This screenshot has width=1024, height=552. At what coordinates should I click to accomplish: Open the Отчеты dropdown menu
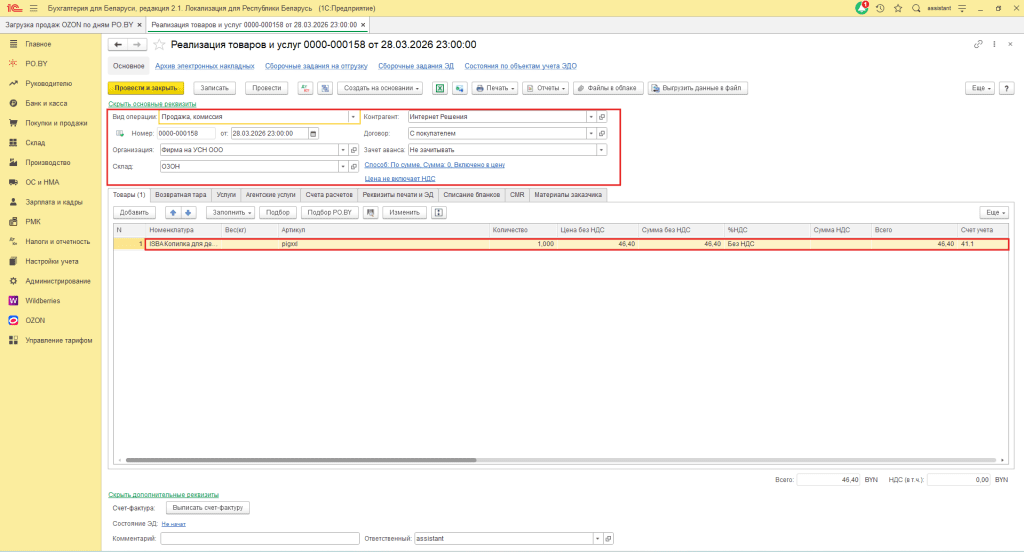(x=546, y=88)
